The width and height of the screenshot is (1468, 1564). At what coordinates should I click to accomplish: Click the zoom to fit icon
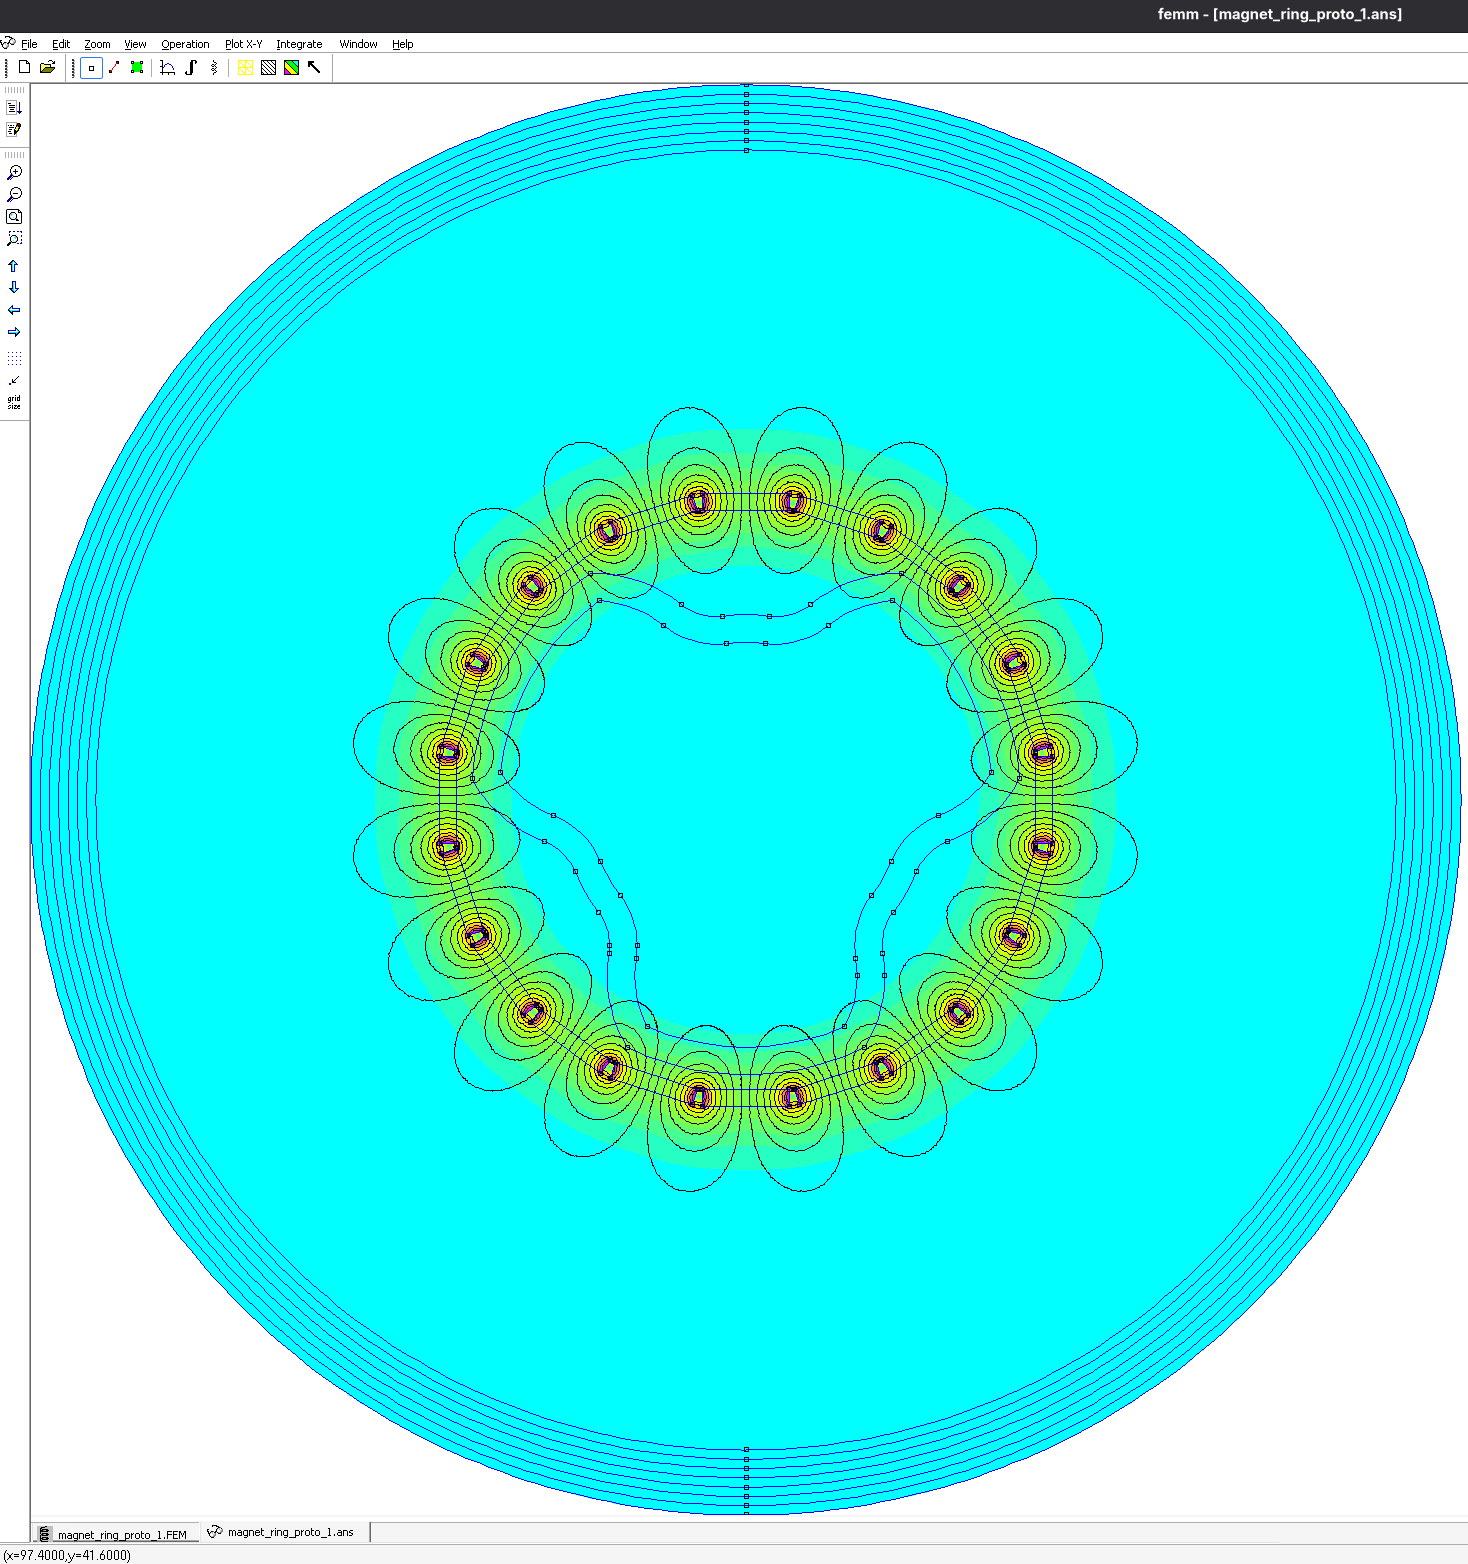(14, 217)
